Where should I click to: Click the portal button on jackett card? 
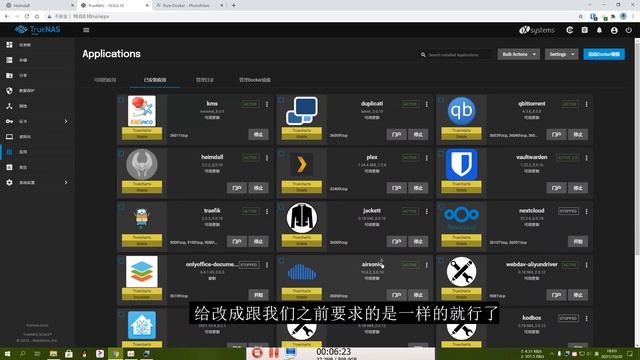pyautogui.click(x=396, y=241)
